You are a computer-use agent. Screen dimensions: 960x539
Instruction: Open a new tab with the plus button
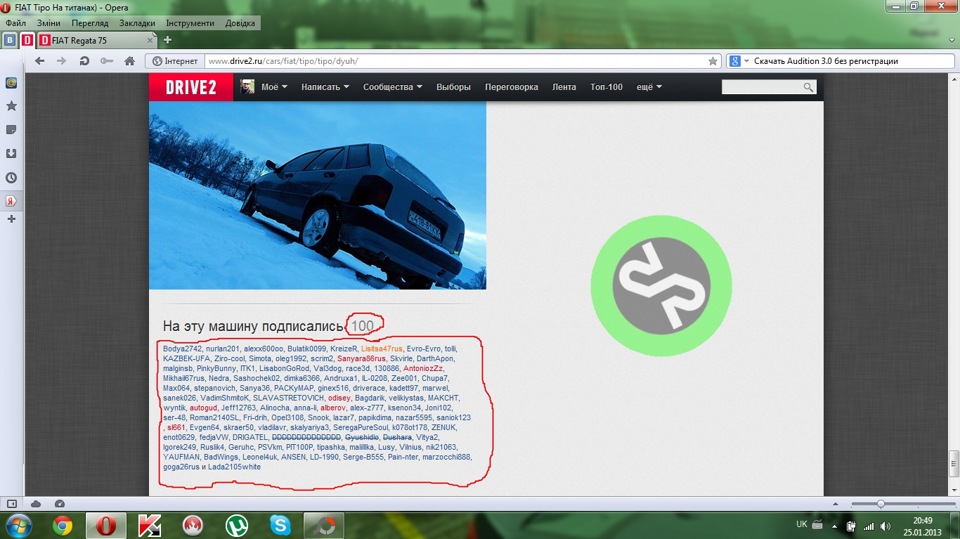coord(167,40)
